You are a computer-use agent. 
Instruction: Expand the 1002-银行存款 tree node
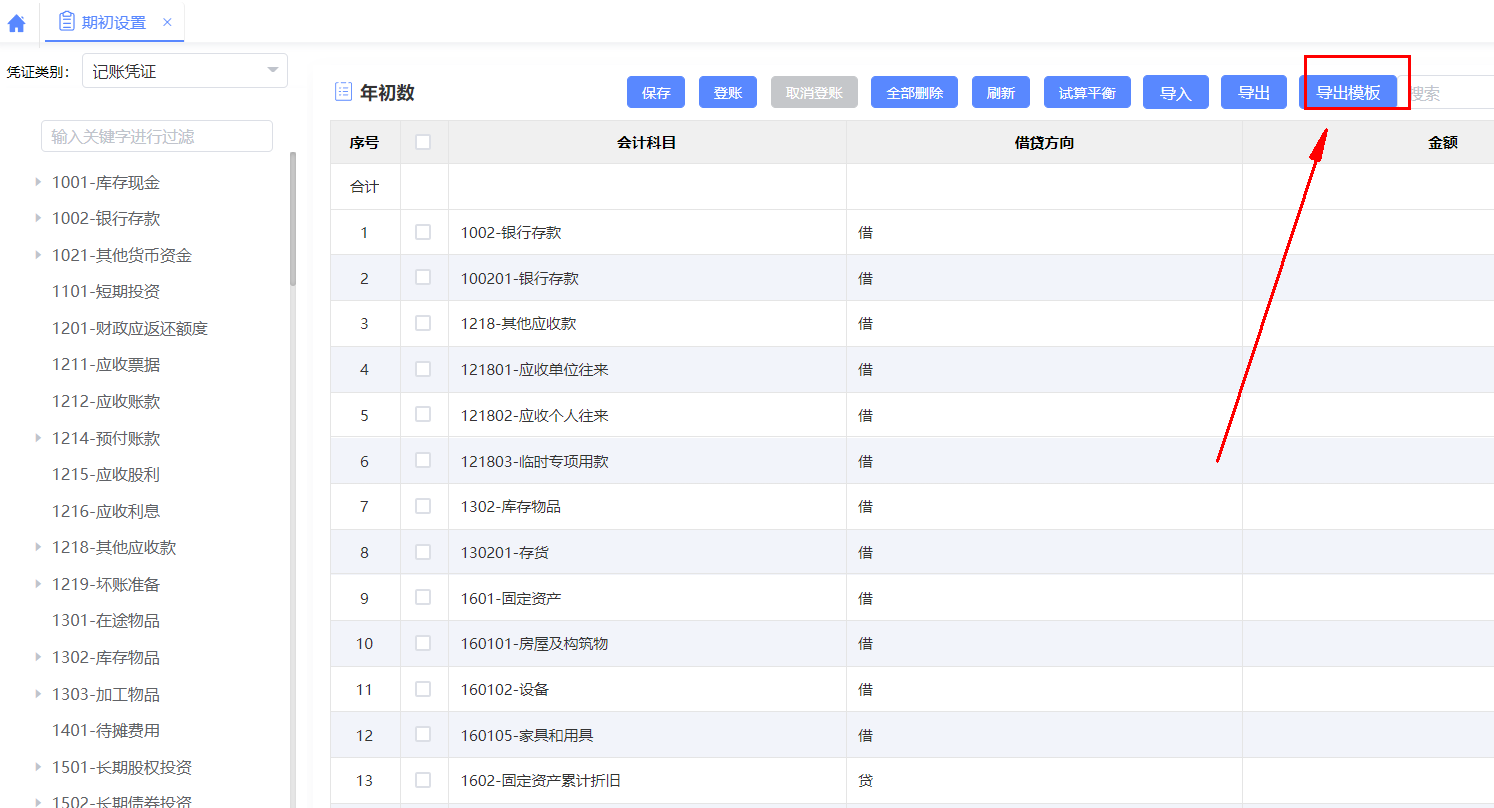click(38, 218)
